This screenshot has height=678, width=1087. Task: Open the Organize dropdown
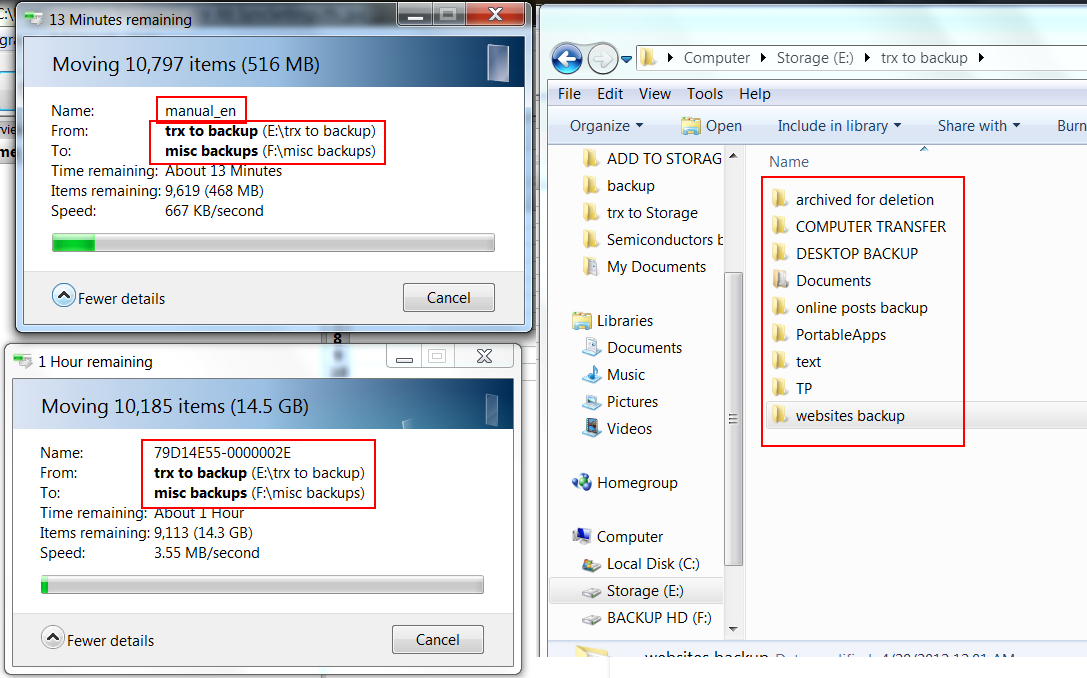[x=607, y=126]
